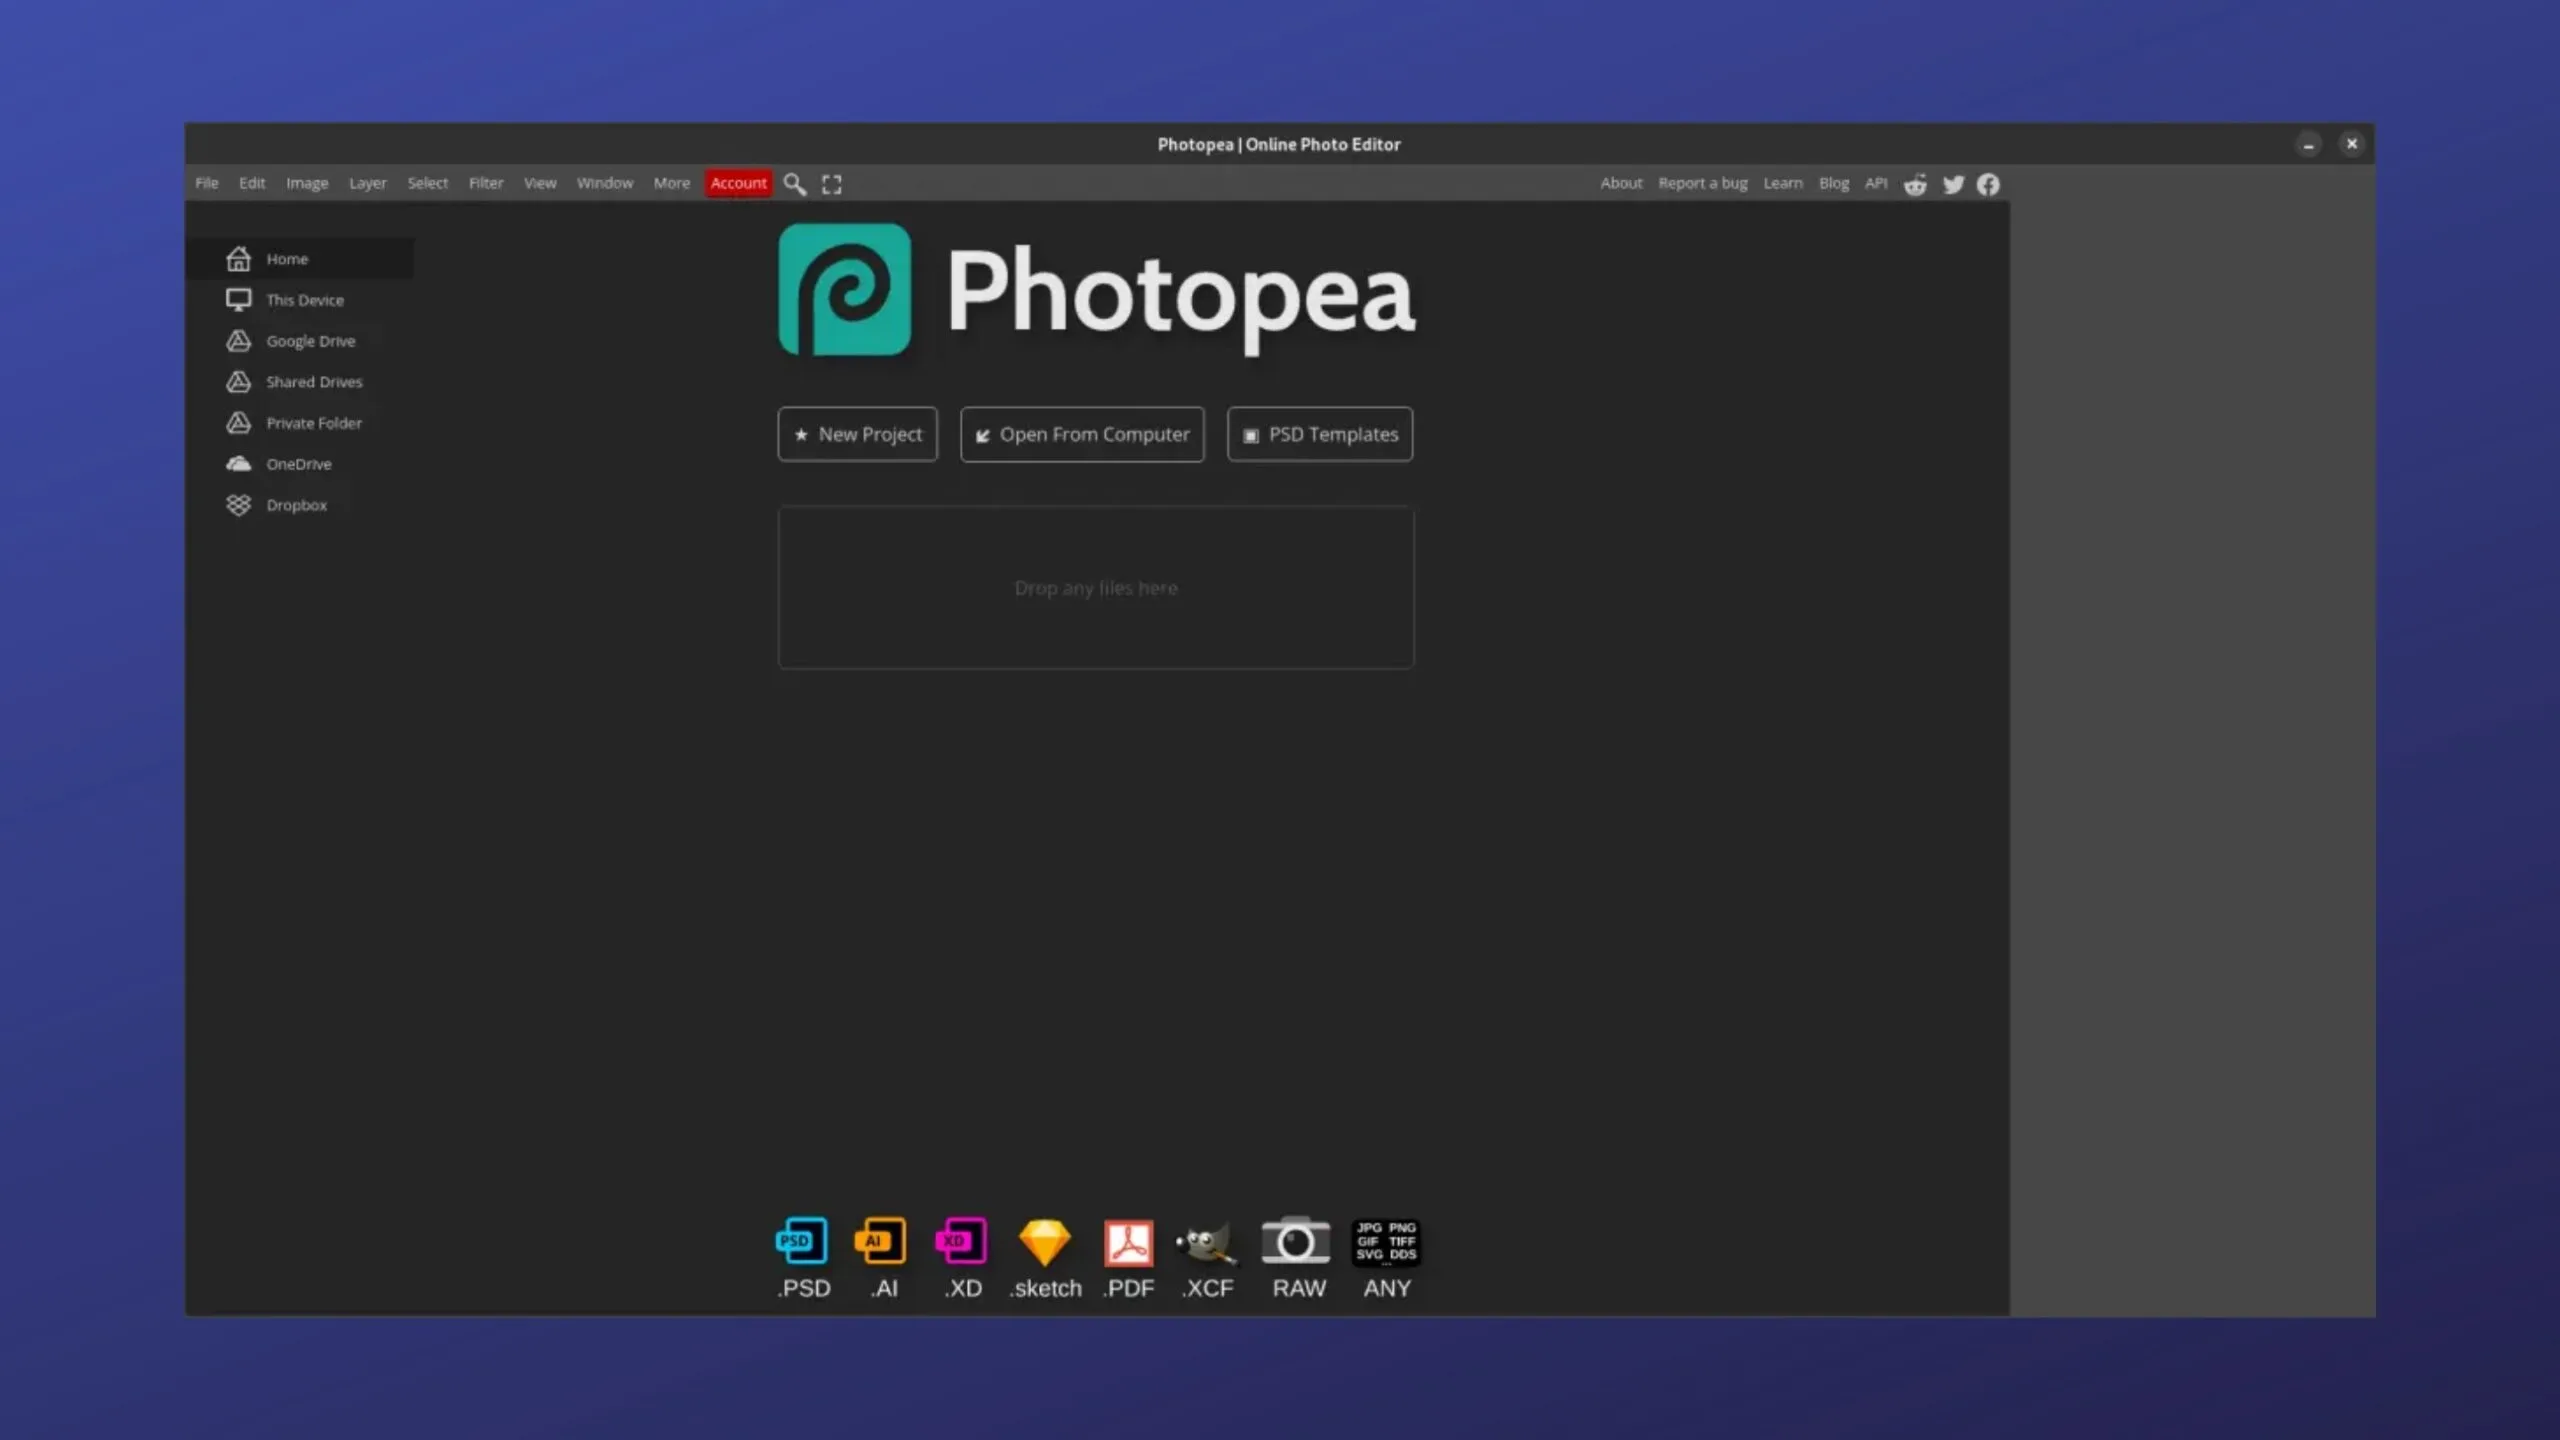The image size is (2560, 1440).
Task: Click the .sketch diamond icon
Action: coord(1045,1243)
